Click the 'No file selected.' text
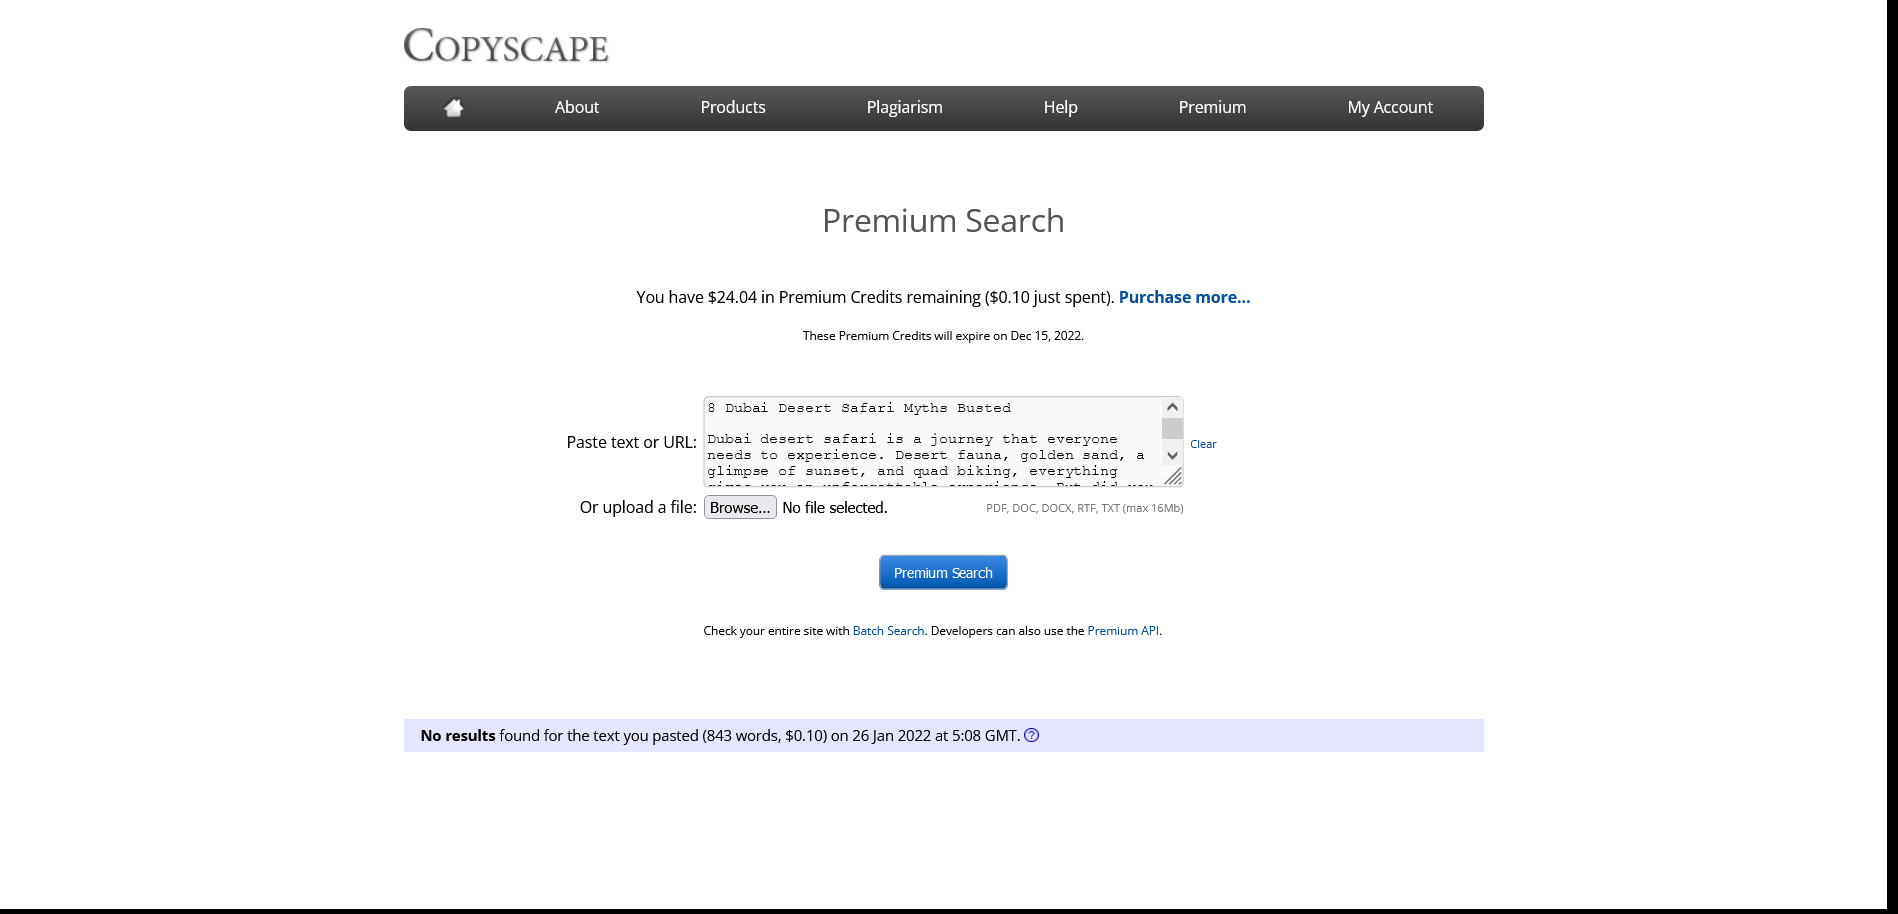 835,508
